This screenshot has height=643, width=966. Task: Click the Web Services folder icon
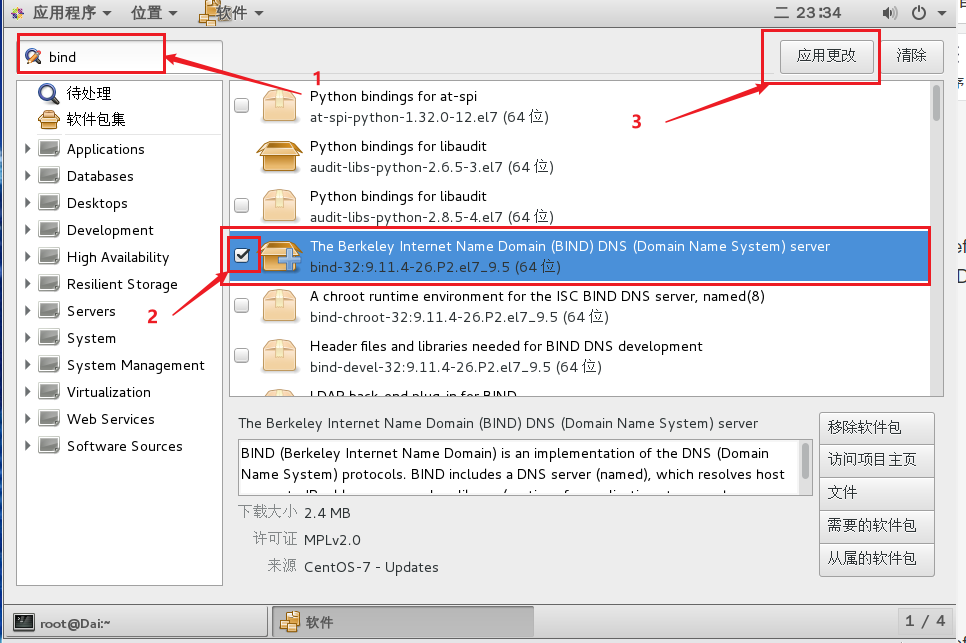49,419
